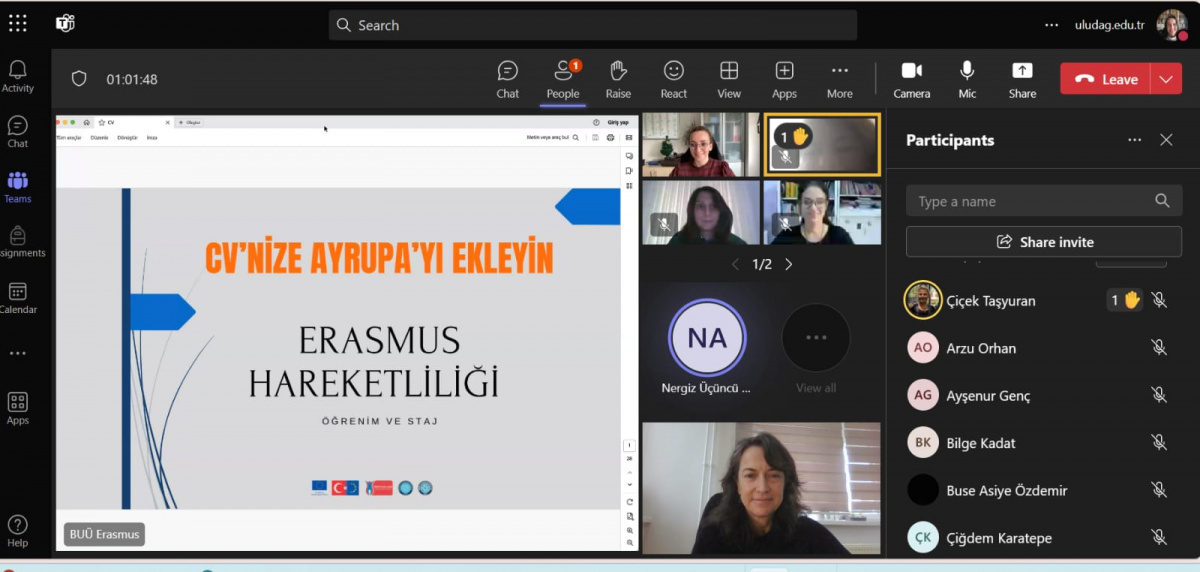Screen dimensions: 1200x572
Task: Share your screen content
Action: pos(1022,80)
